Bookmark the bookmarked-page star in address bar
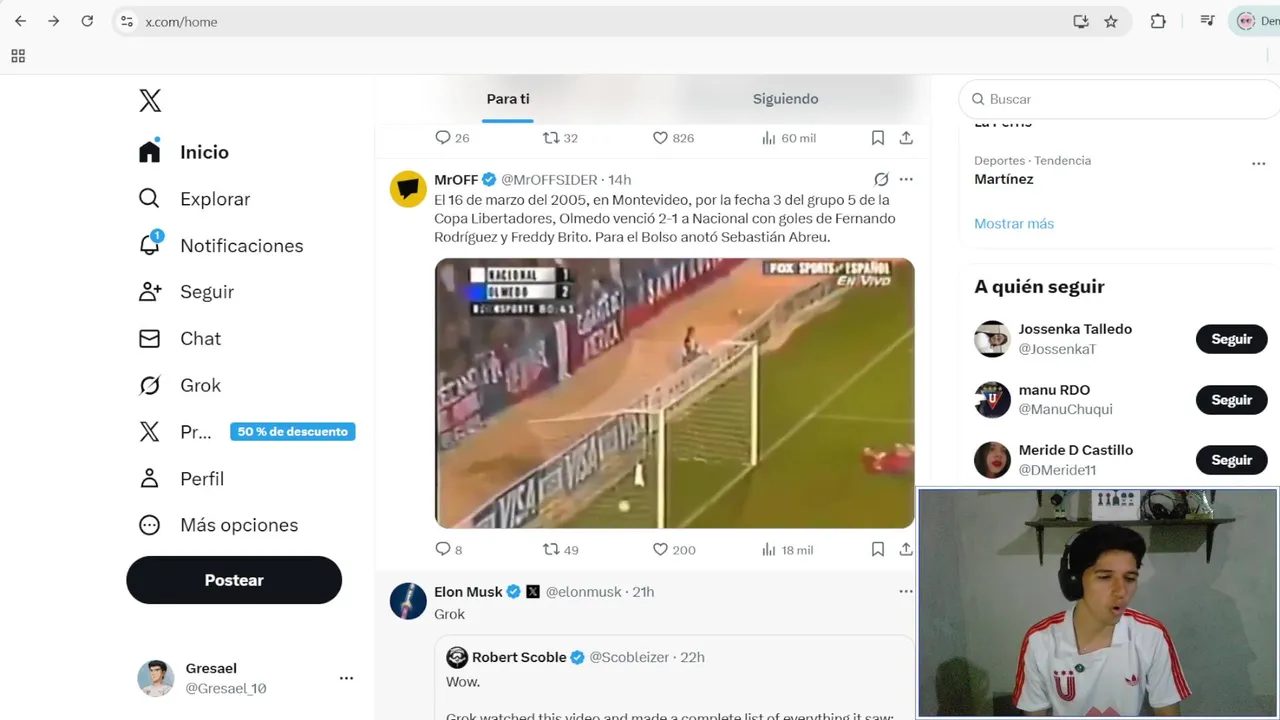1280x720 pixels. coord(1111,21)
